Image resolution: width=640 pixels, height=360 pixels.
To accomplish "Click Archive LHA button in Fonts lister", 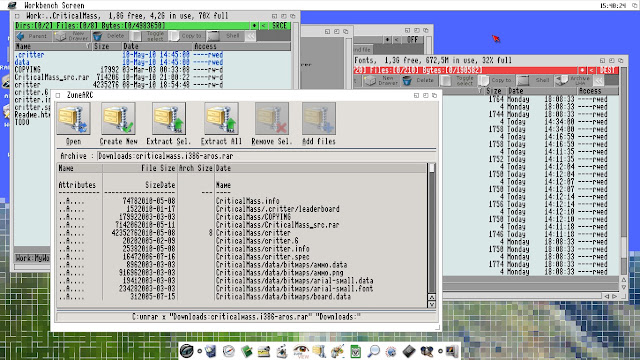I will pos(573,80).
